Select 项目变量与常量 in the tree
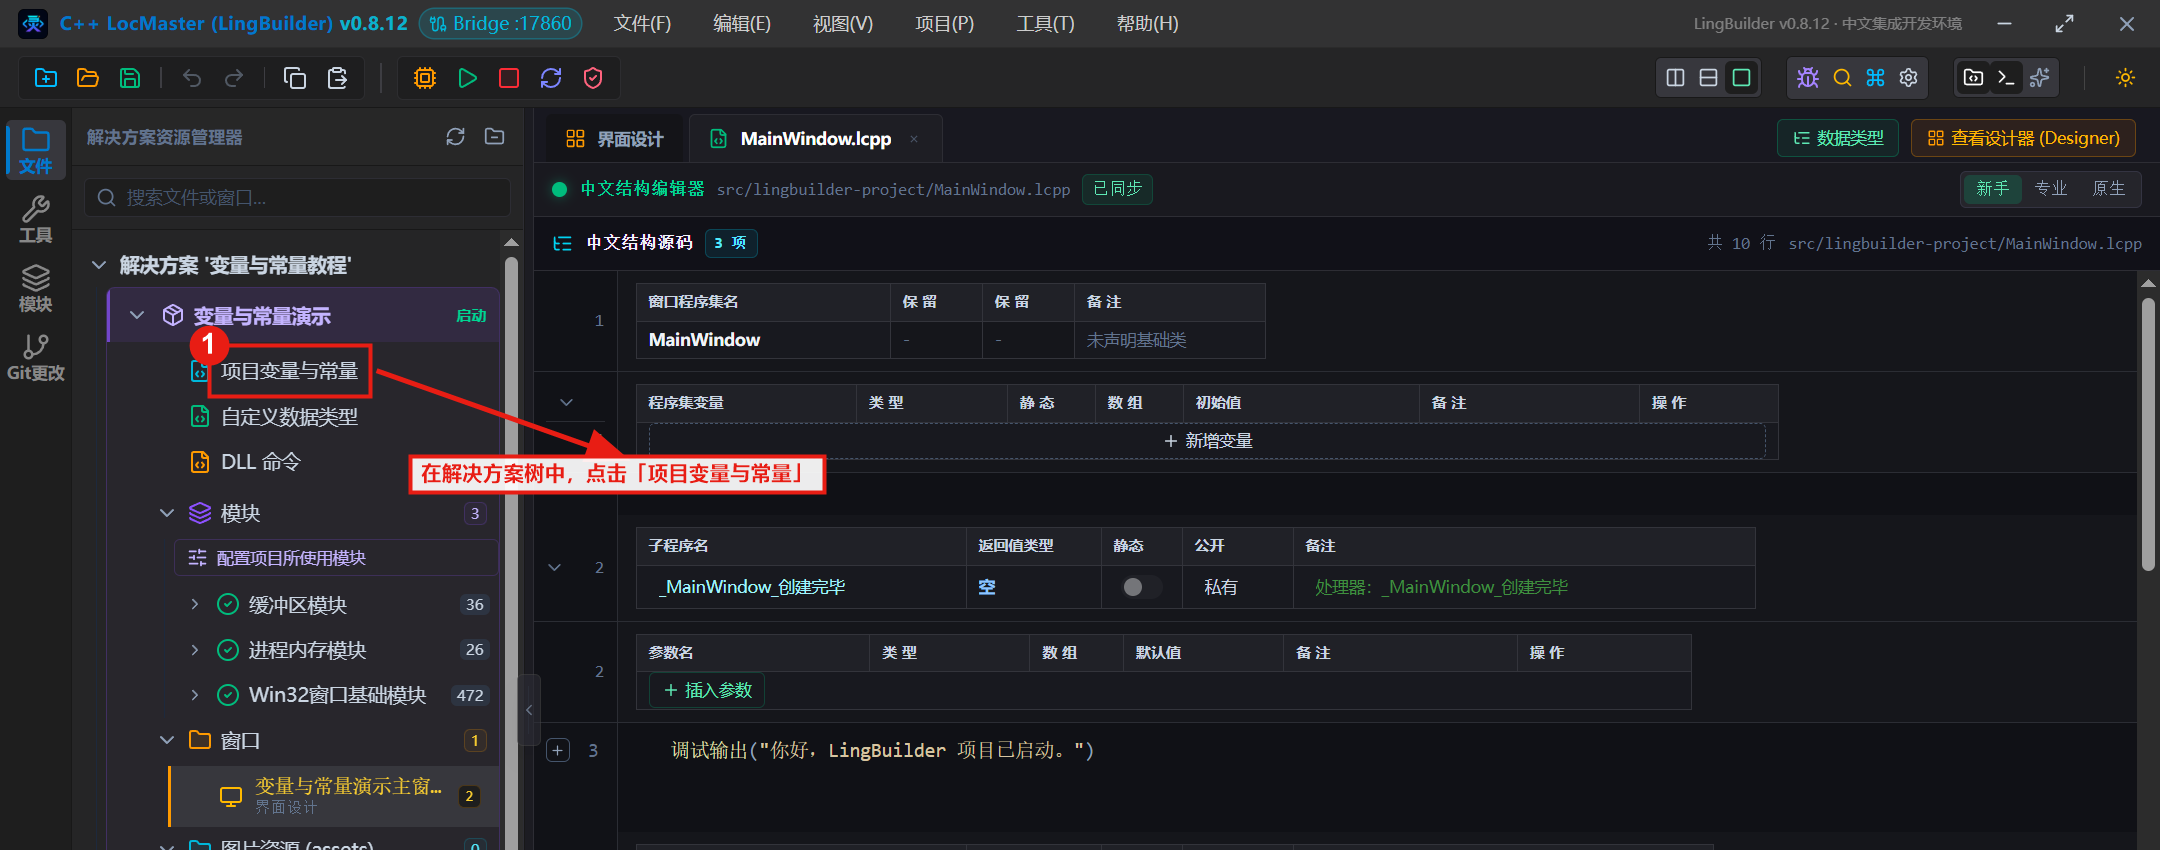 tap(289, 371)
